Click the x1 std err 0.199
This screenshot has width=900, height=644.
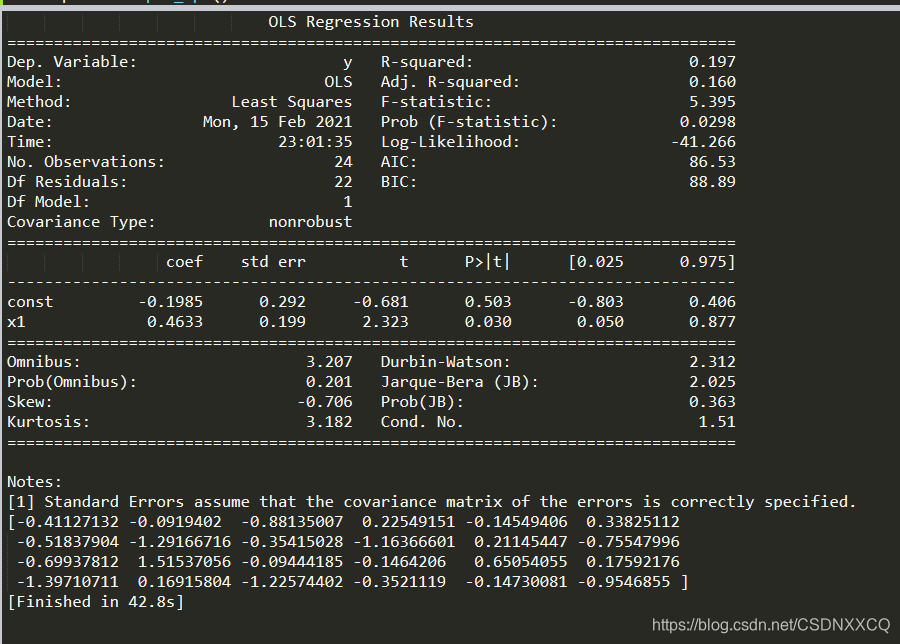click(x=282, y=322)
